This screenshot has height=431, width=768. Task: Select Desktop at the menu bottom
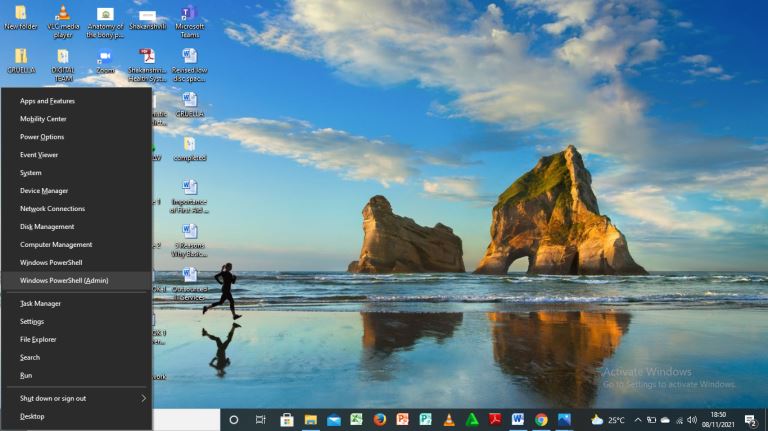click(x=76, y=416)
